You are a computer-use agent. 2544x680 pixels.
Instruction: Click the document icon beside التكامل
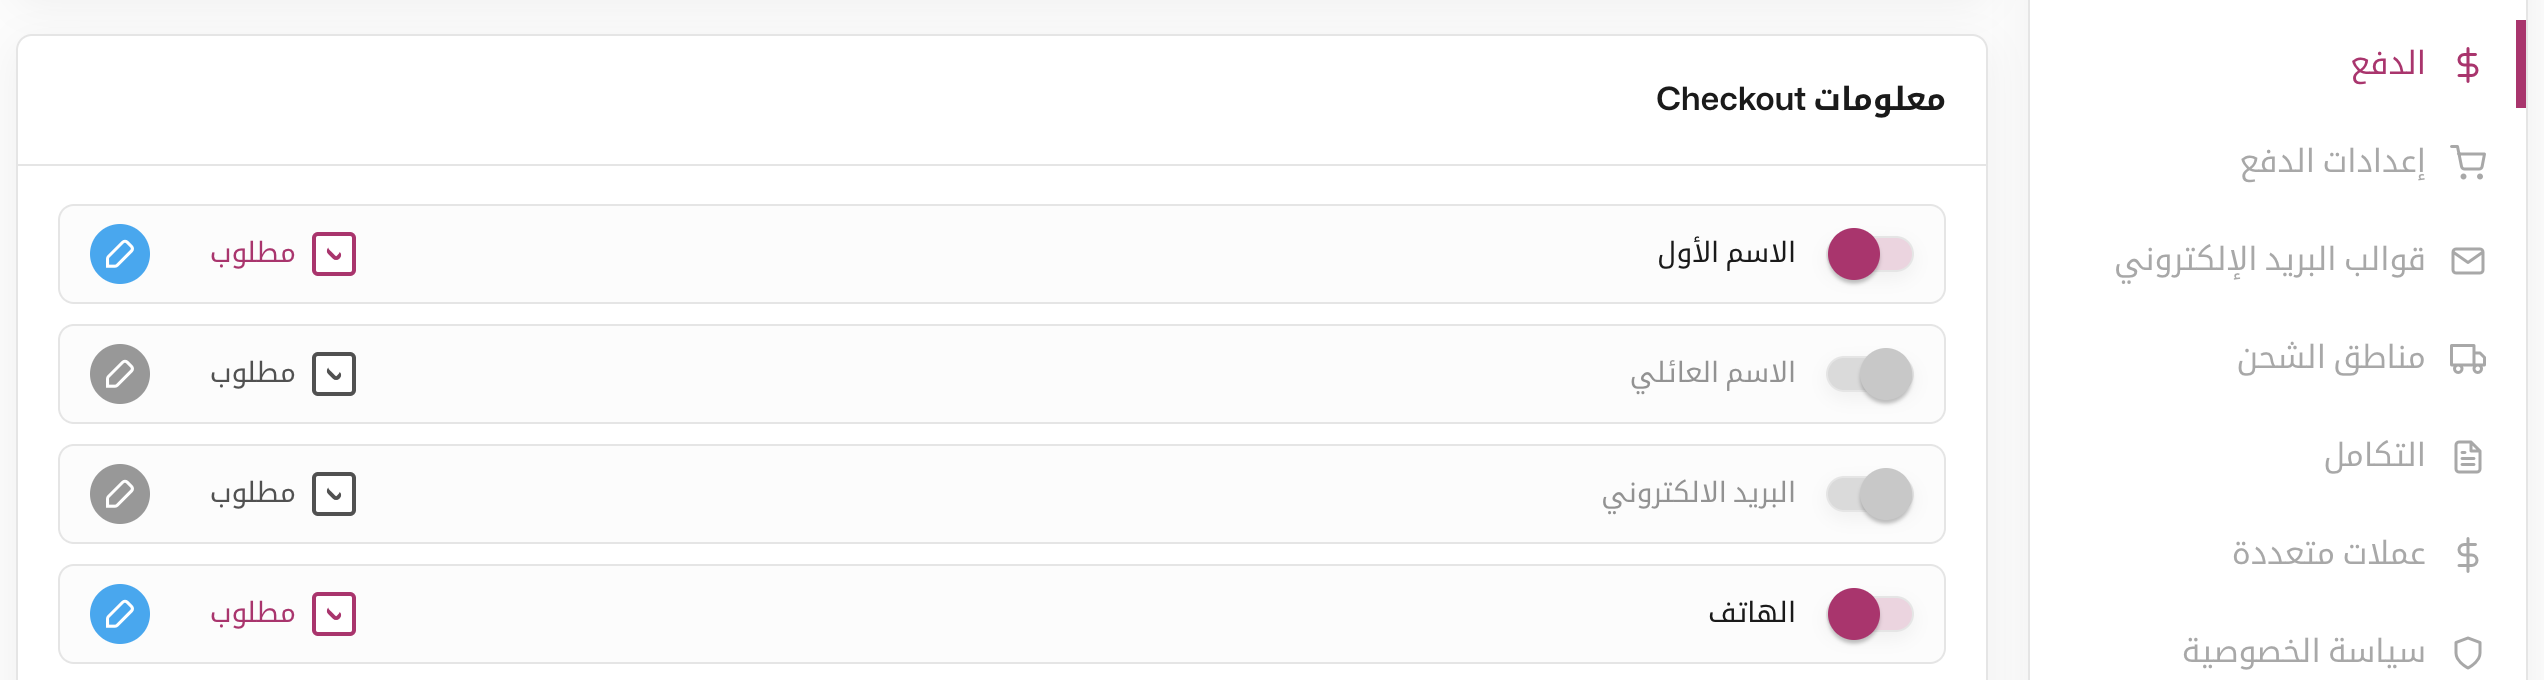2468,456
